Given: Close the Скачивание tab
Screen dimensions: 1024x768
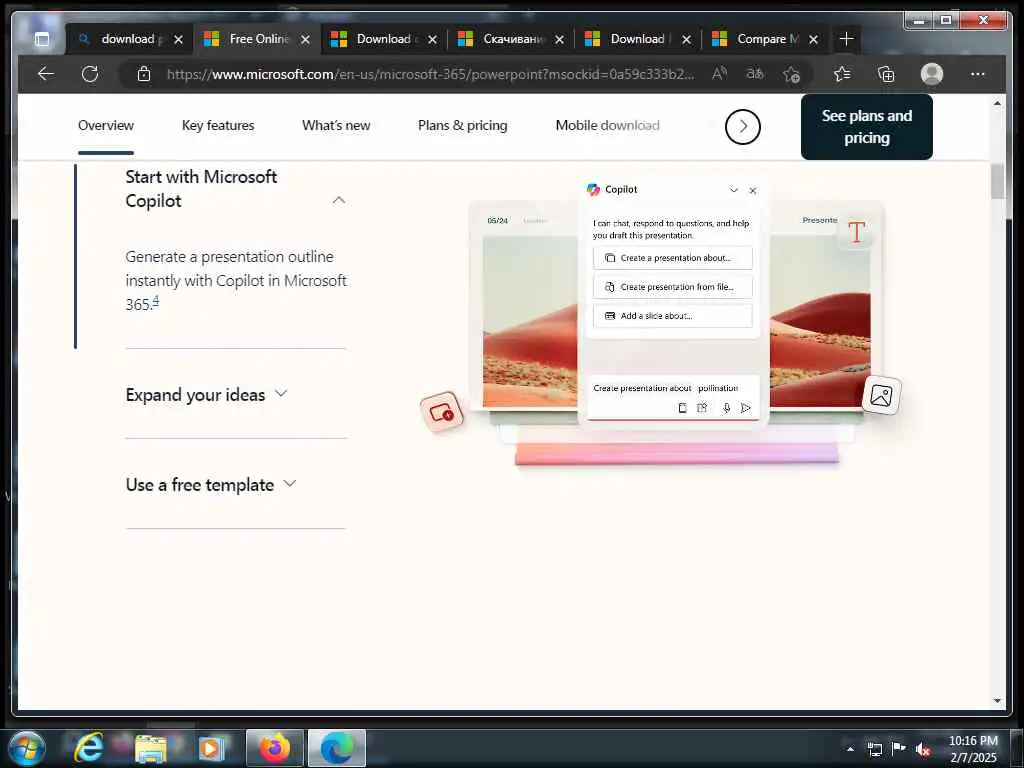Looking at the screenshot, I should [559, 40].
